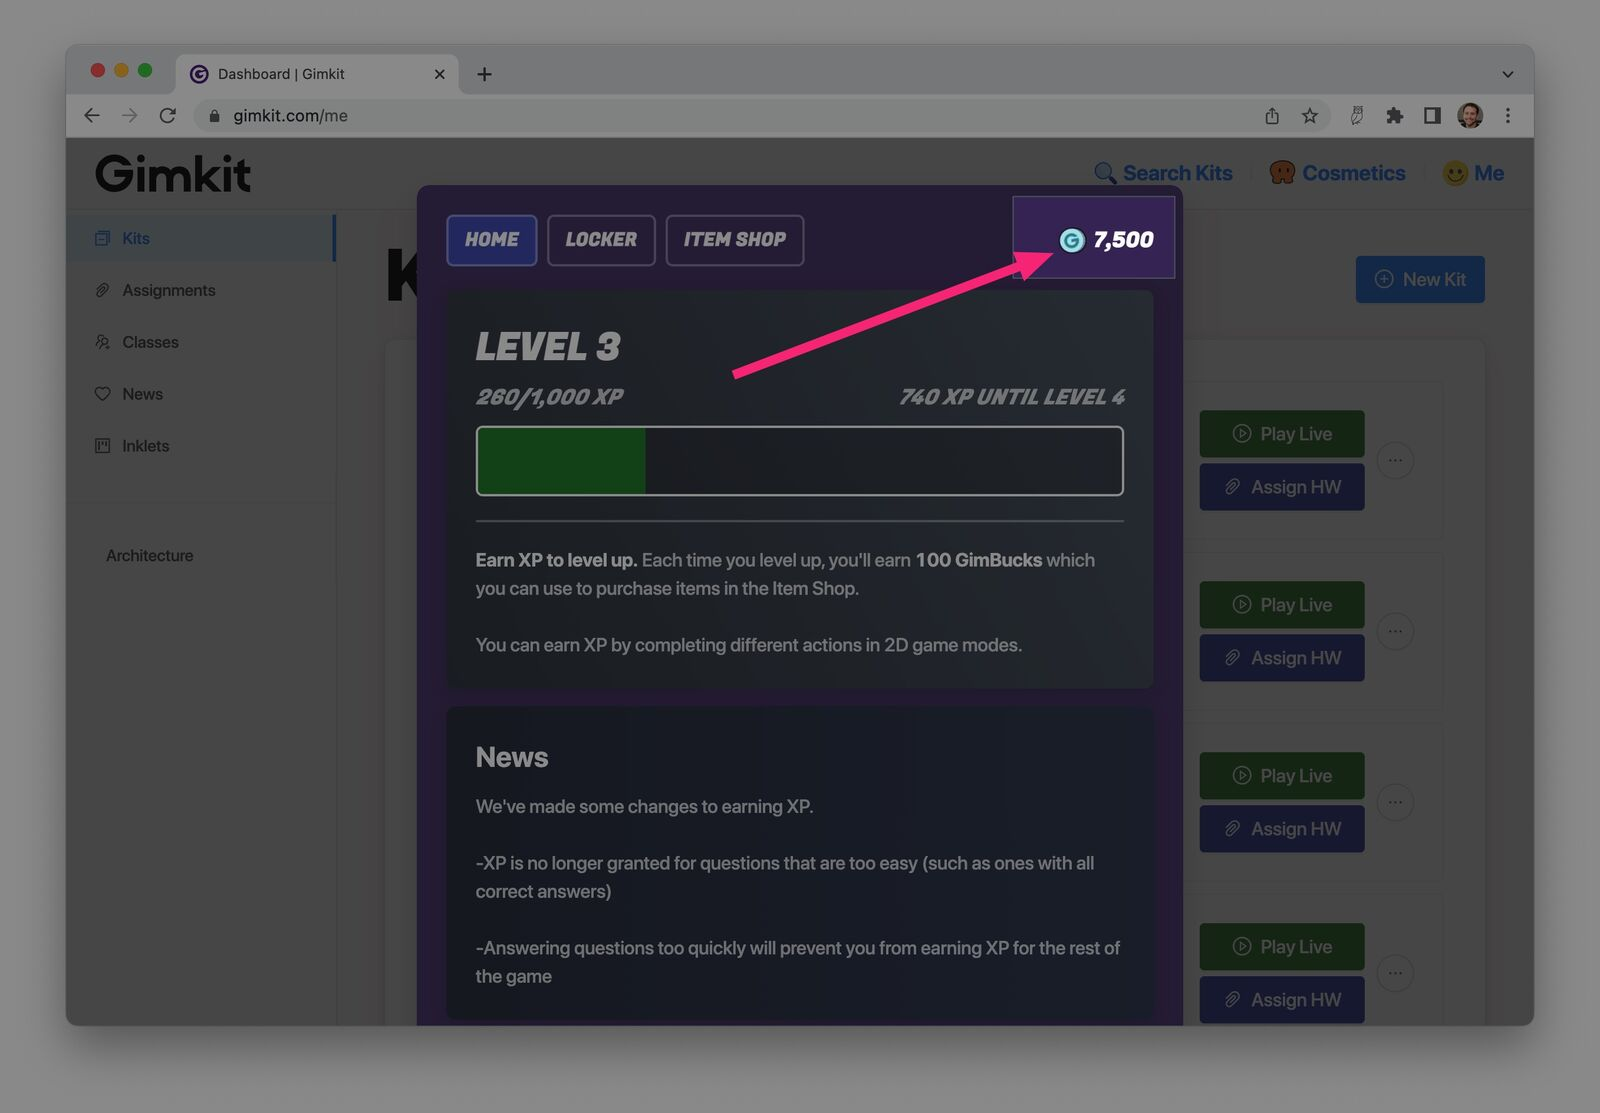Click the 260/1,000 XP text
Image resolution: width=1600 pixels, height=1113 pixels.
(549, 397)
